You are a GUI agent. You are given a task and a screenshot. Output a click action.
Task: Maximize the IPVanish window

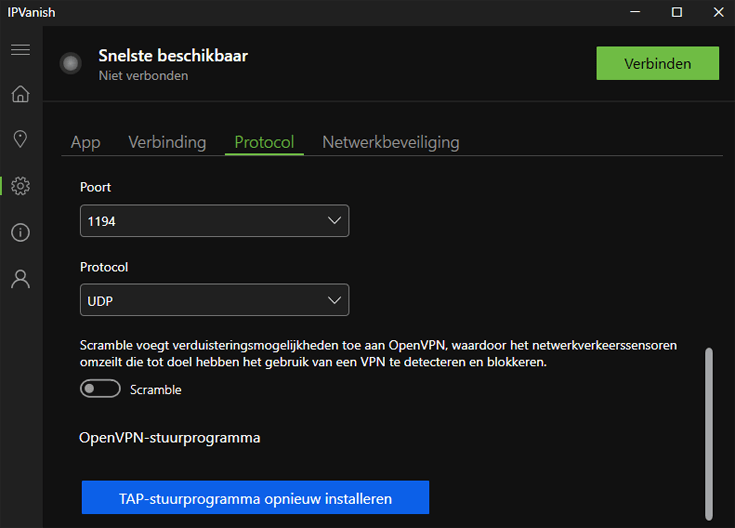[x=677, y=12]
